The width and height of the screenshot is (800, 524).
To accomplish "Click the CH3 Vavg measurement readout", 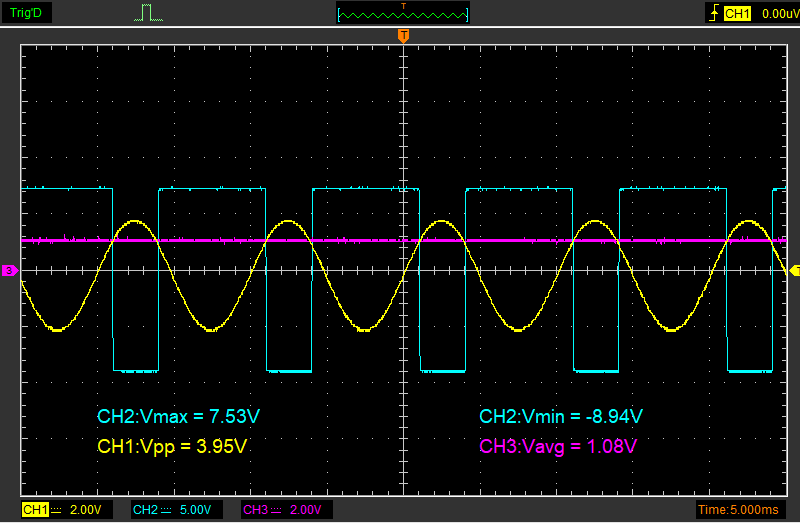I will click(x=558, y=445).
